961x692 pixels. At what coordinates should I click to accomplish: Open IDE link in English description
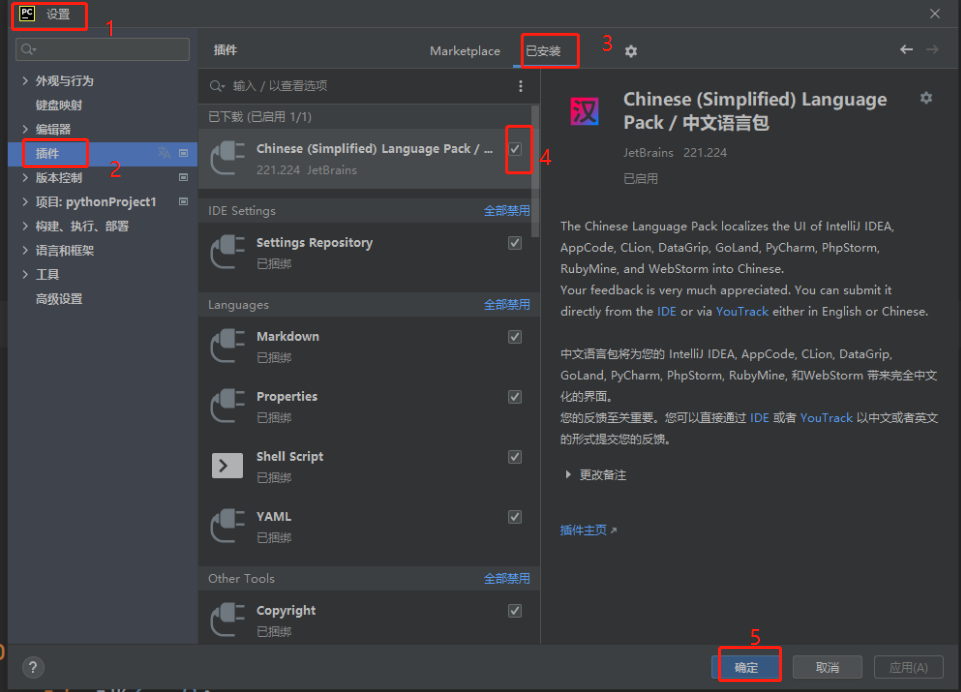(x=666, y=311)
